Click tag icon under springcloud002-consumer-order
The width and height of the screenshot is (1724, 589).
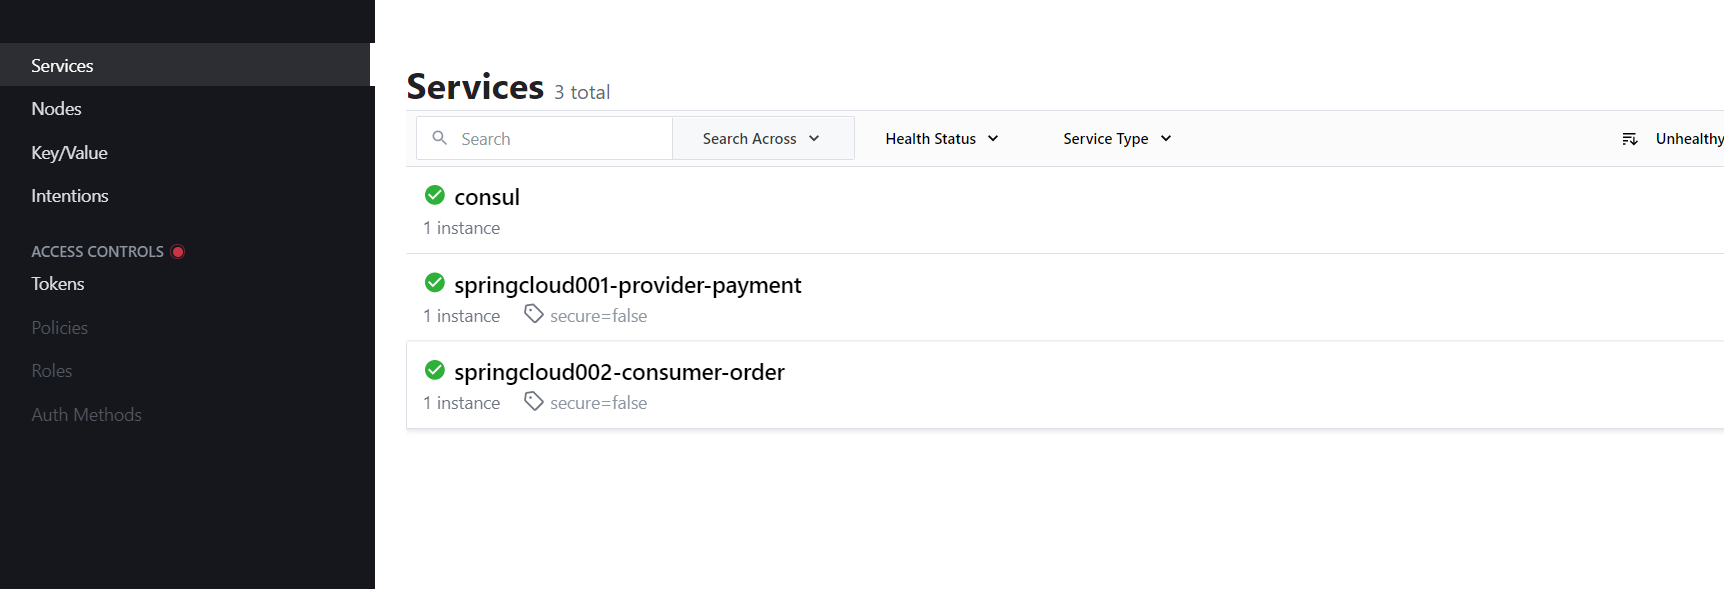[x=534, y=401]
